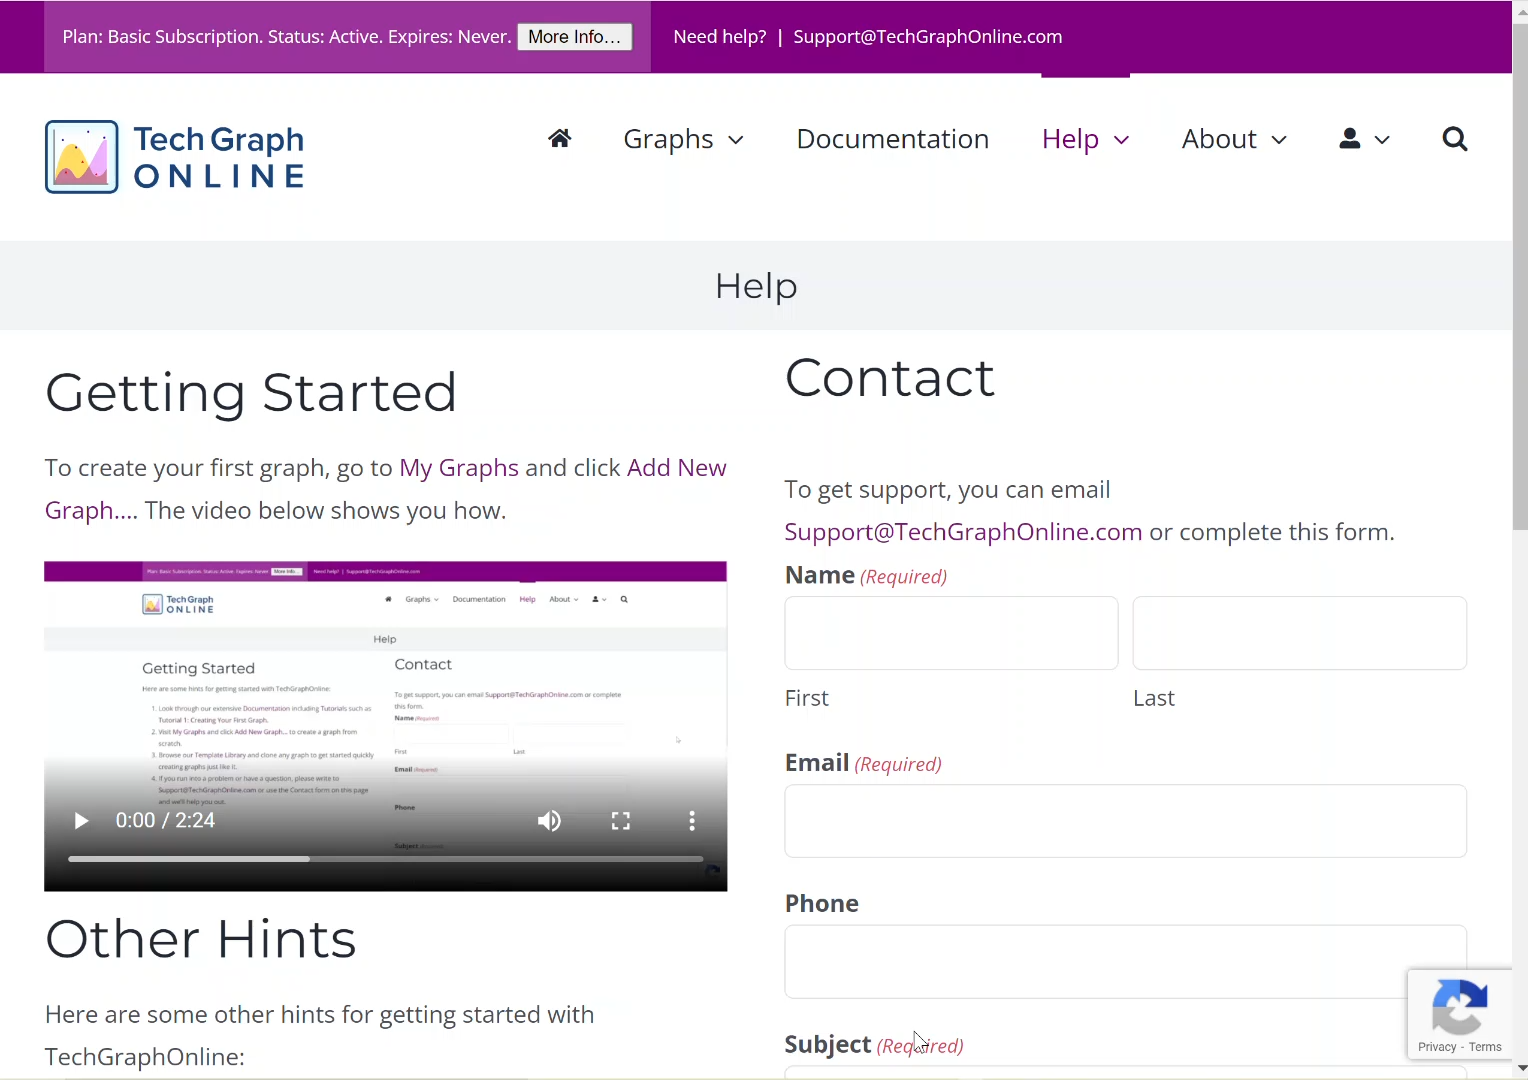The image size is (1528, 1080).
Task: Open the search magnifier icon
Action: click(1454, 139)
